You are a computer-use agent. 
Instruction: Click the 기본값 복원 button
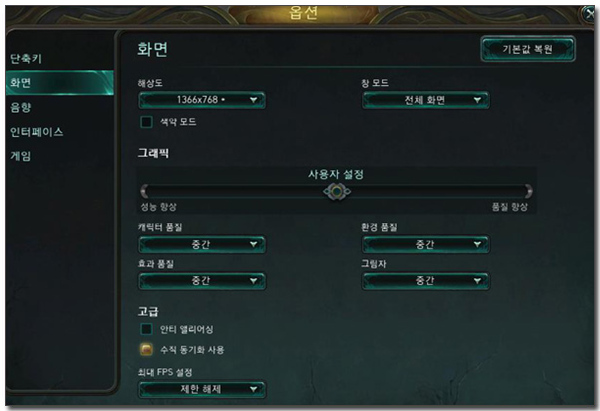528,49
